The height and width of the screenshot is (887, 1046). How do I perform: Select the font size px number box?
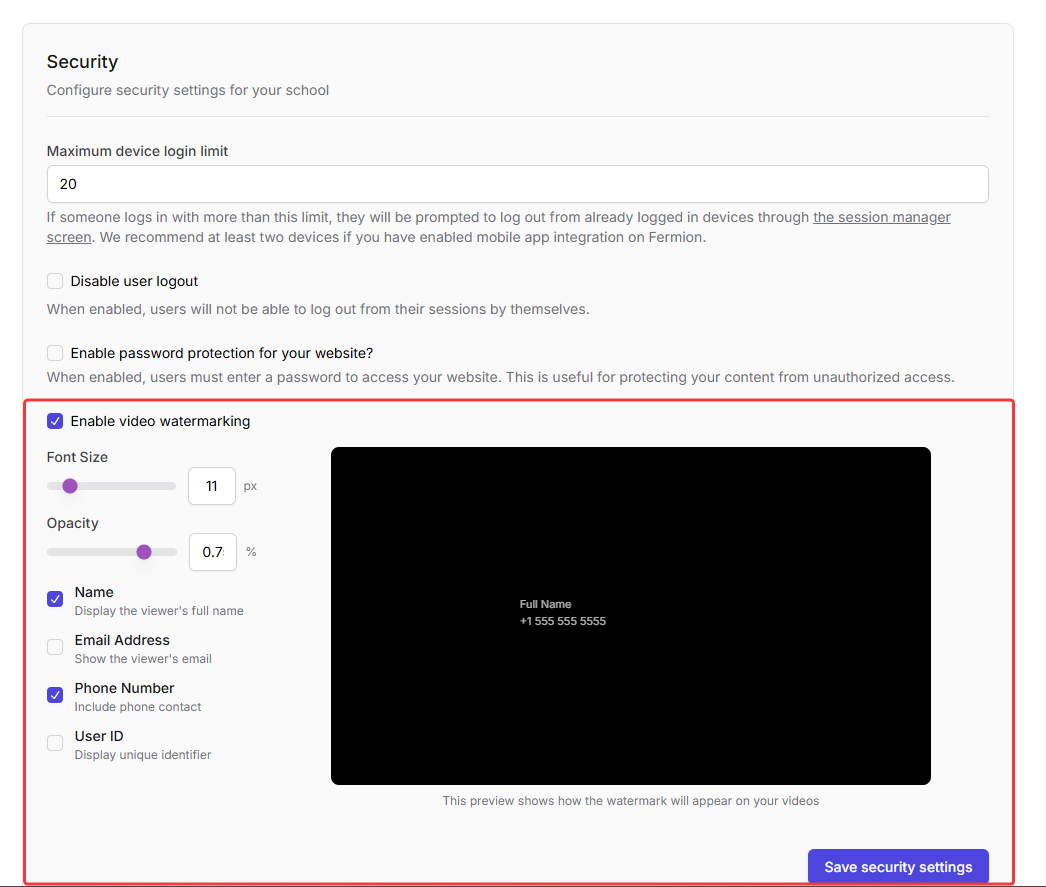click(x=212, y=486)
